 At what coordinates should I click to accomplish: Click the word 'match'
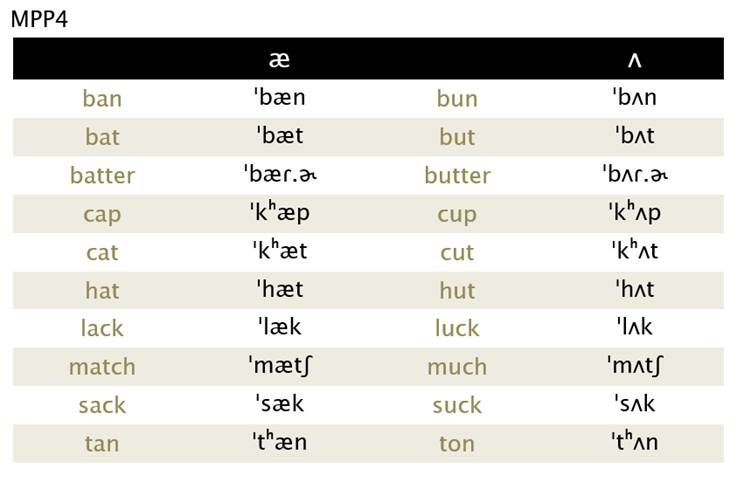pos(102,367)
